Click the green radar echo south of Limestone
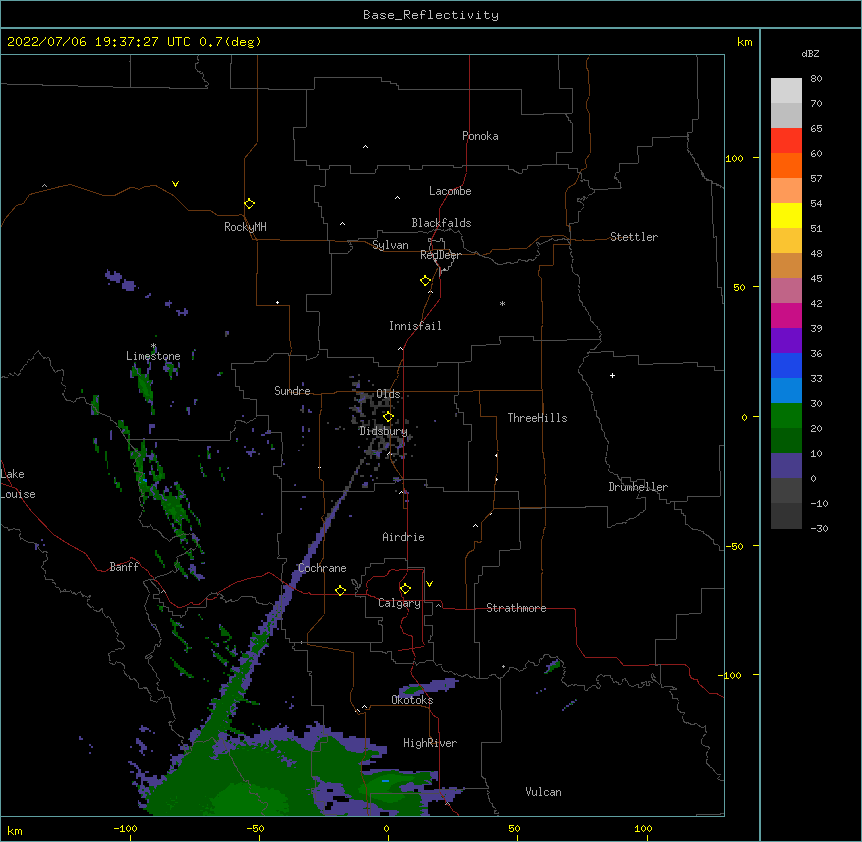This screenshot has height=842, width=862. [x=145, y=385]
